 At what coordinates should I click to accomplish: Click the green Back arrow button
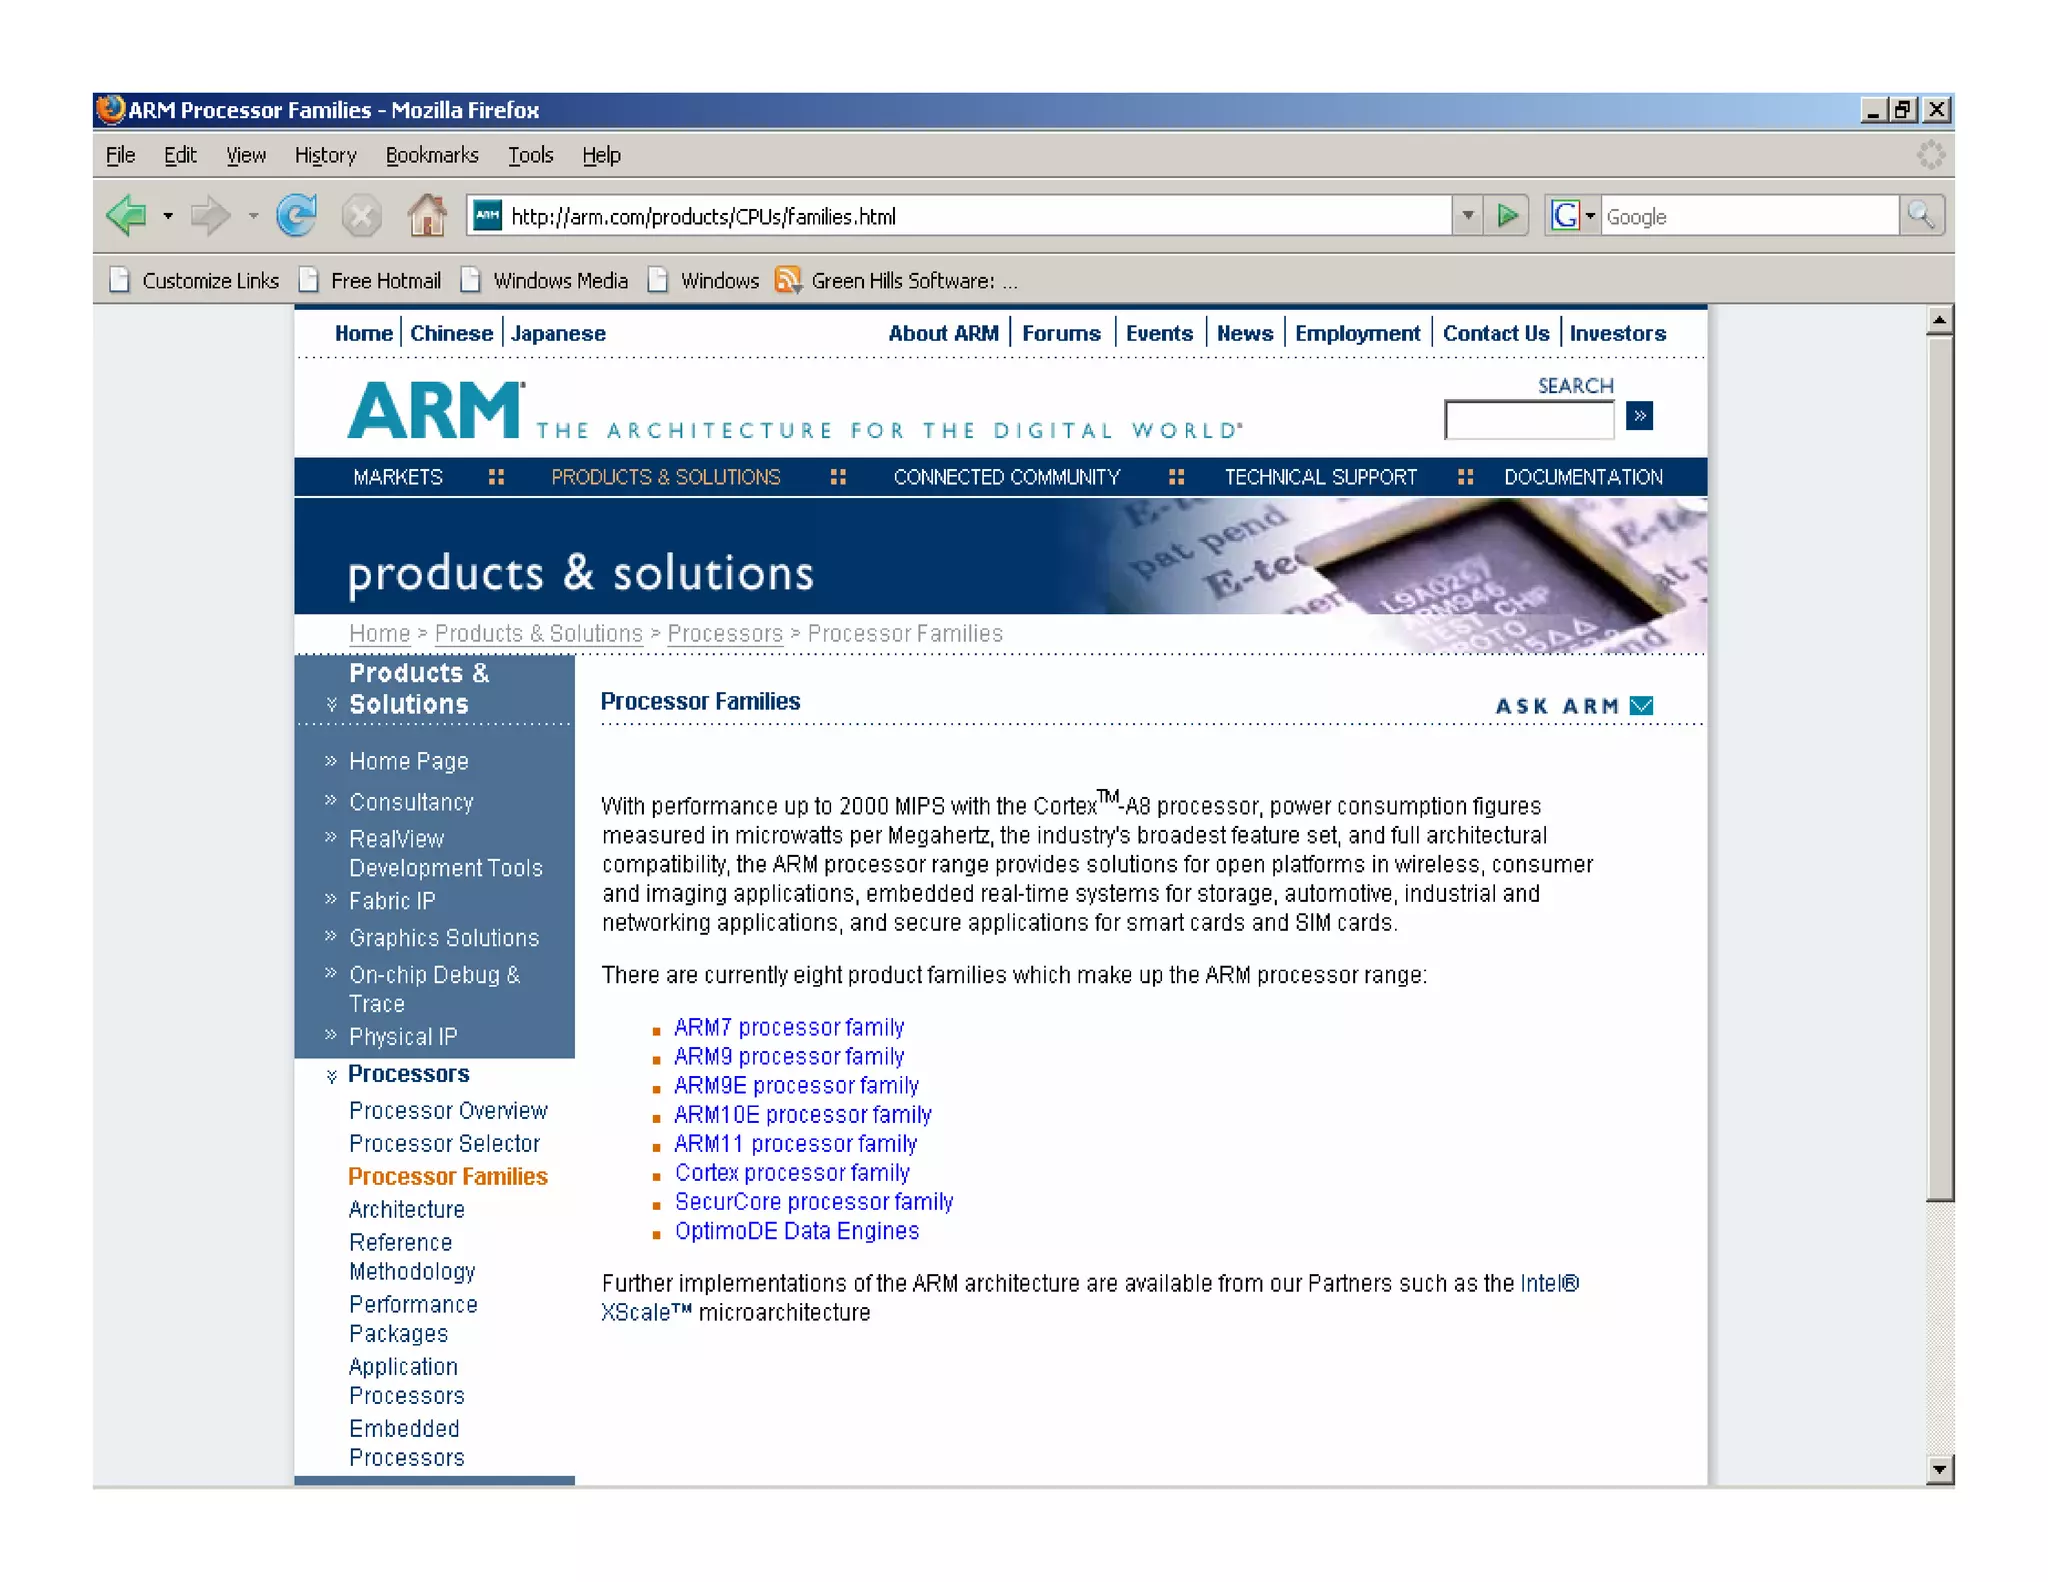click(127, 215)
